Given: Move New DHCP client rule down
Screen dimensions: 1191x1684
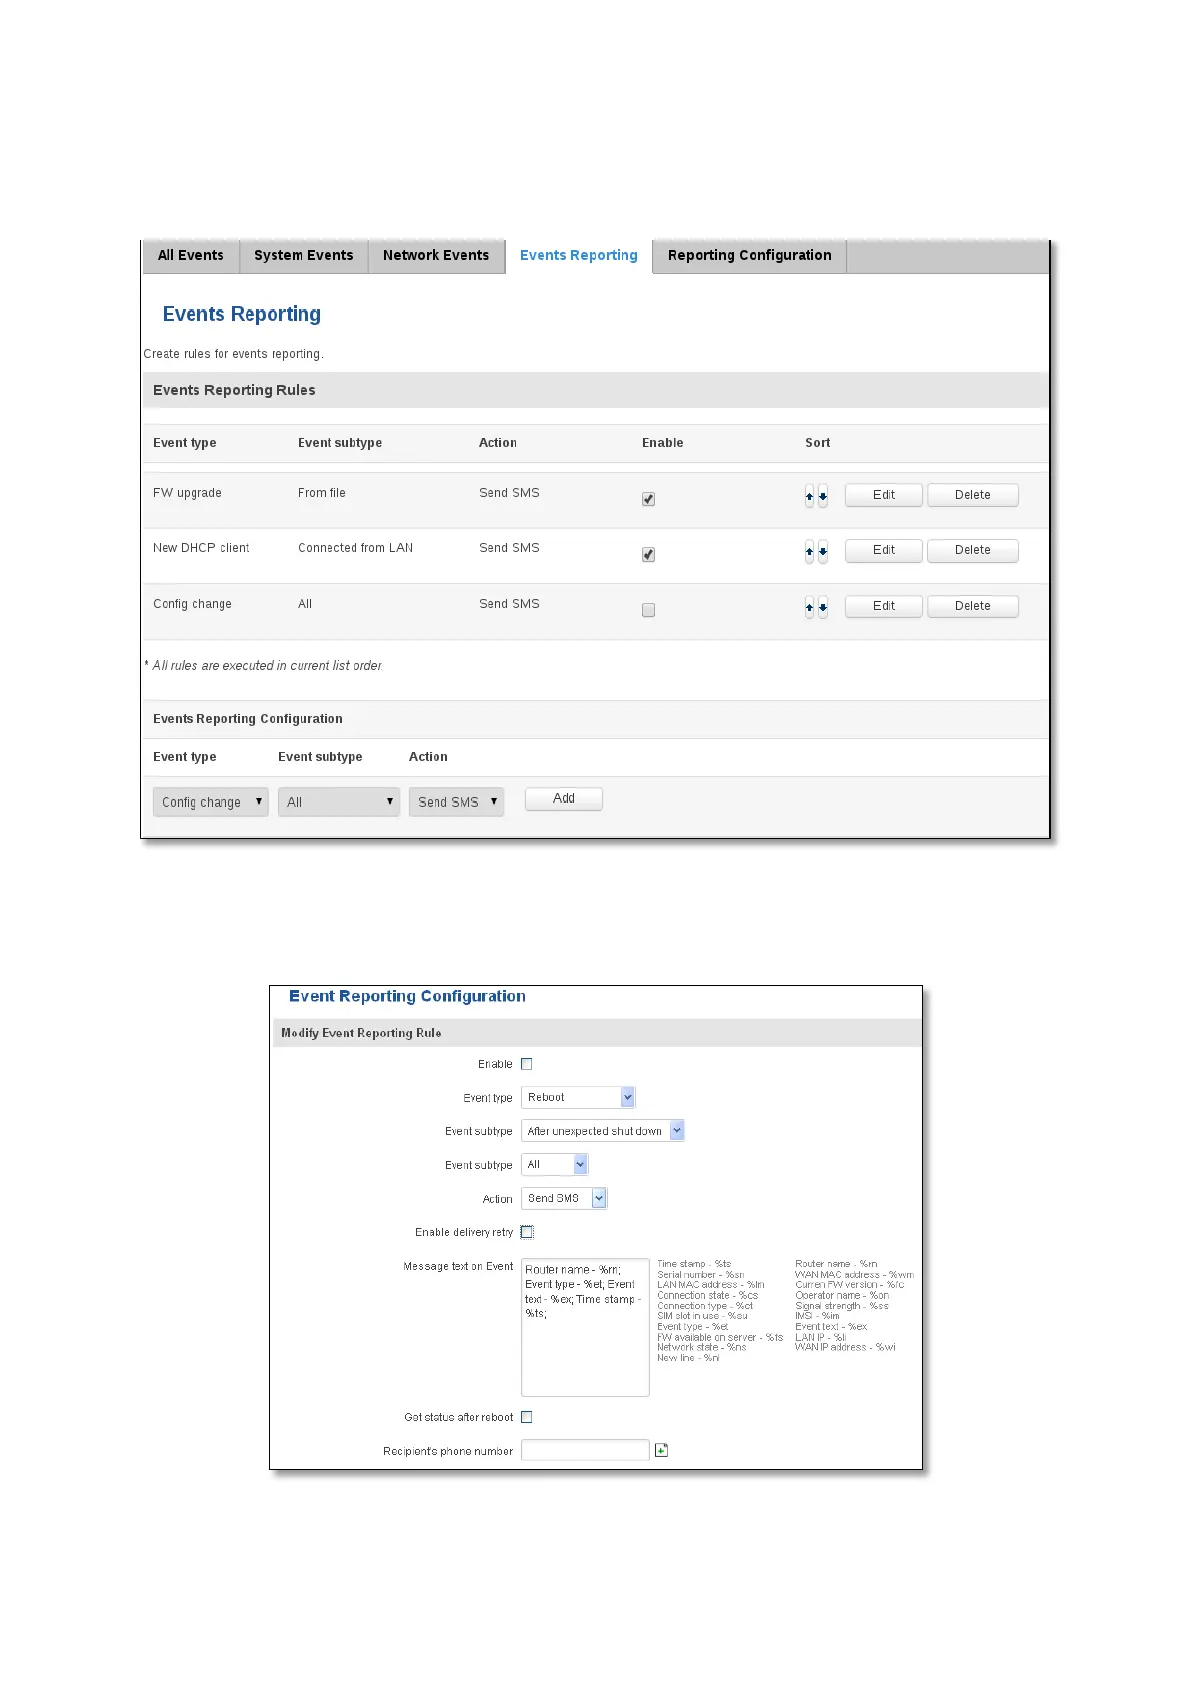Looking at the screenshot, I should point(823,551).
